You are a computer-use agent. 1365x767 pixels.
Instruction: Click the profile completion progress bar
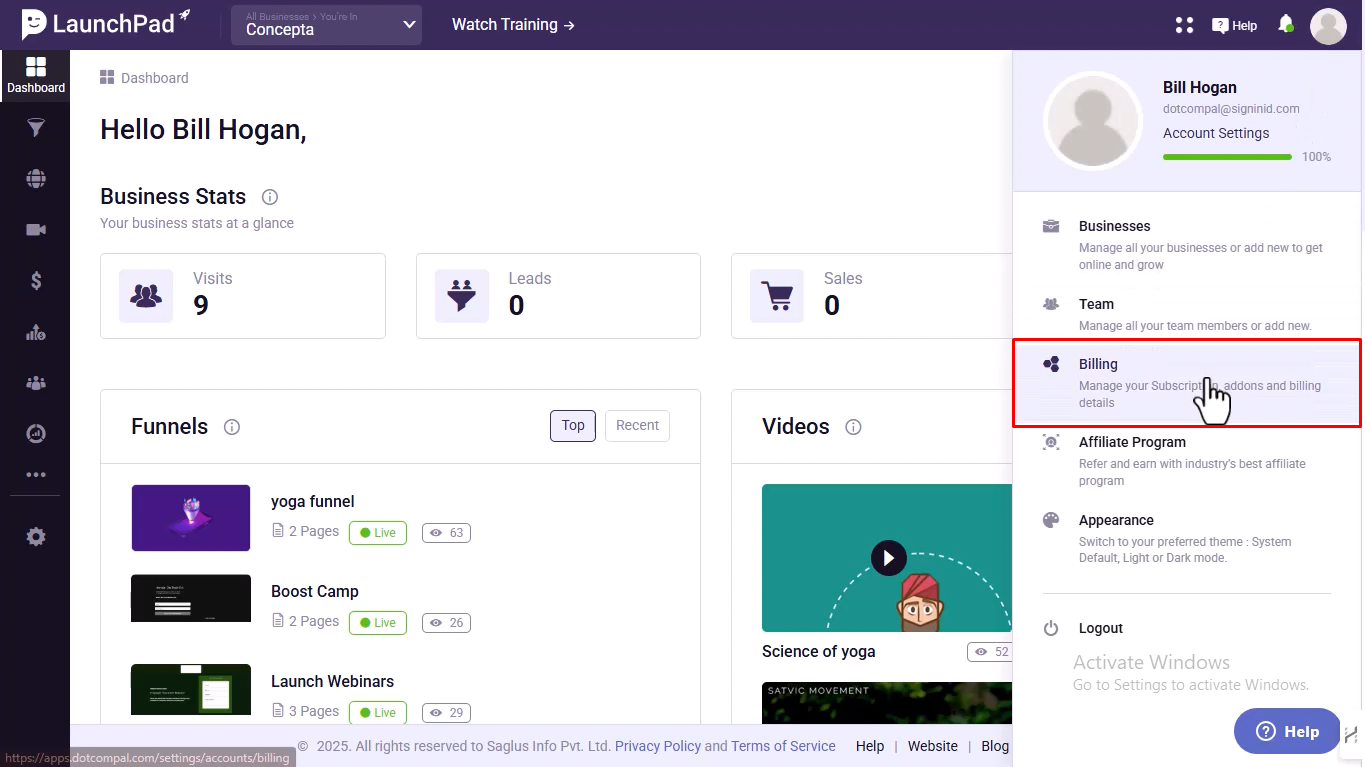pos(1227,157)
